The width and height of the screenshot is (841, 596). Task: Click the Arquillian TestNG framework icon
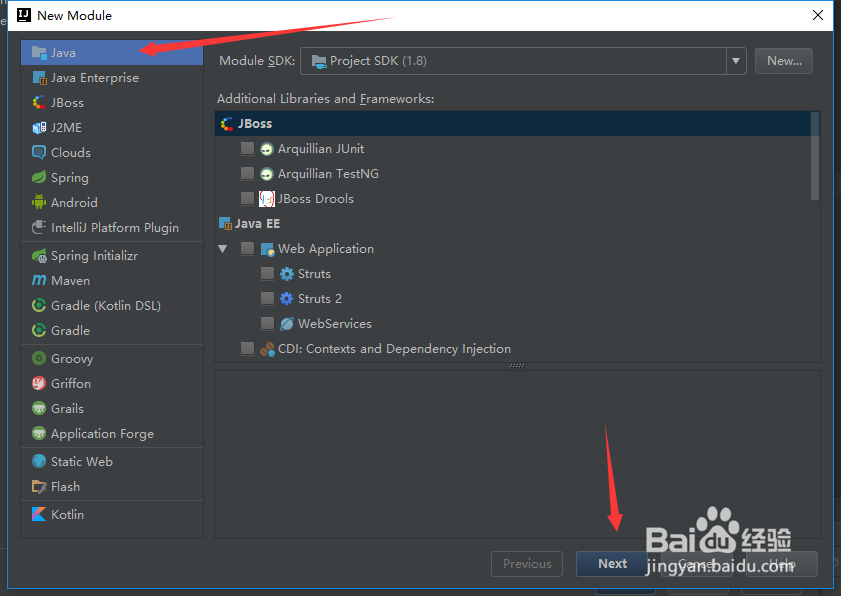tap(267, 174)
